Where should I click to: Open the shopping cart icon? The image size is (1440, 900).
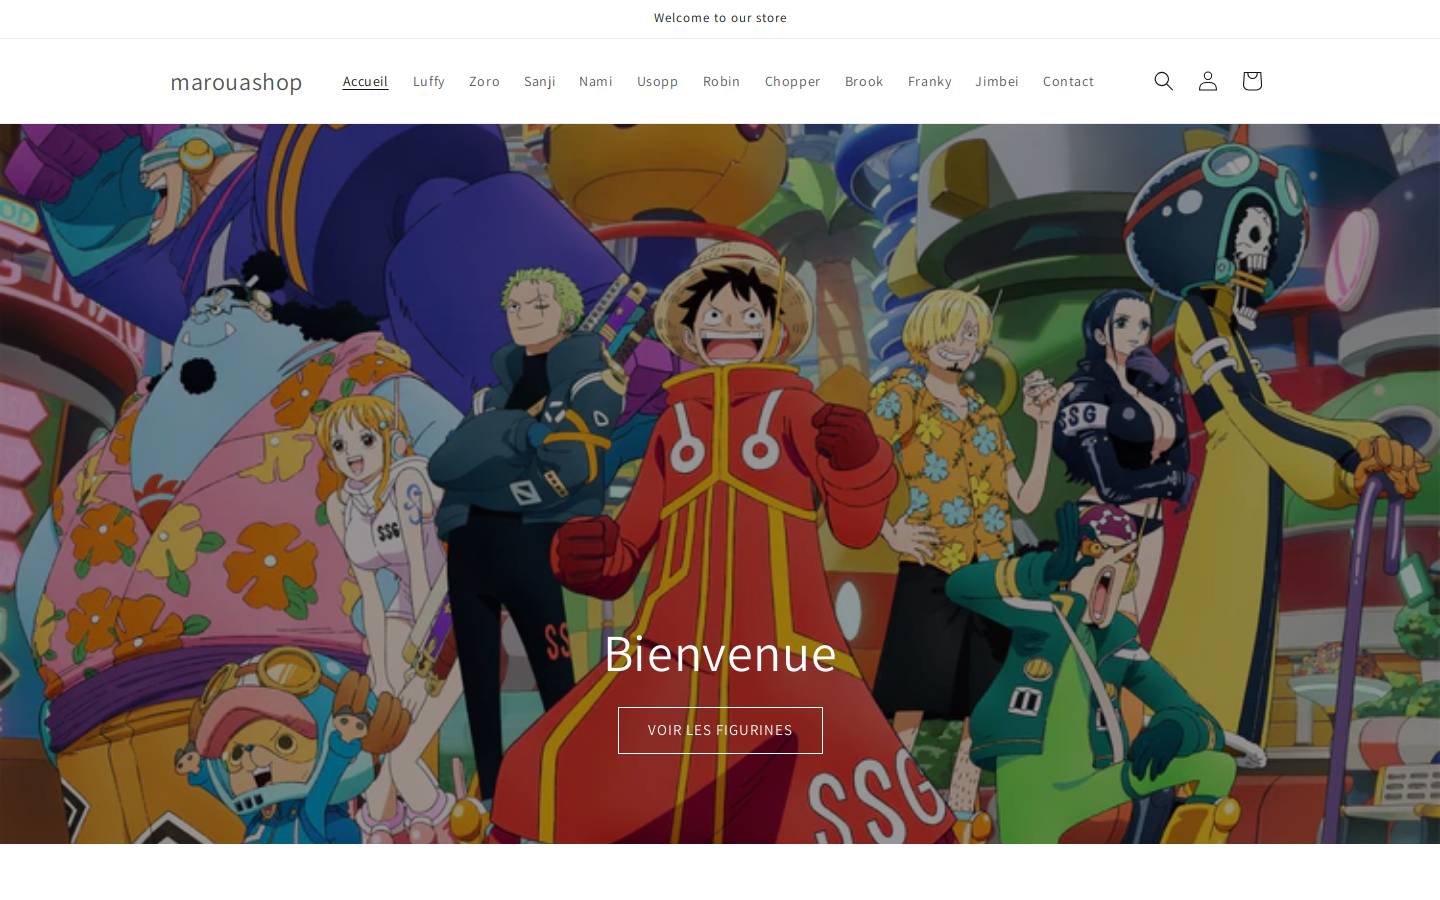coord(1251,81)
